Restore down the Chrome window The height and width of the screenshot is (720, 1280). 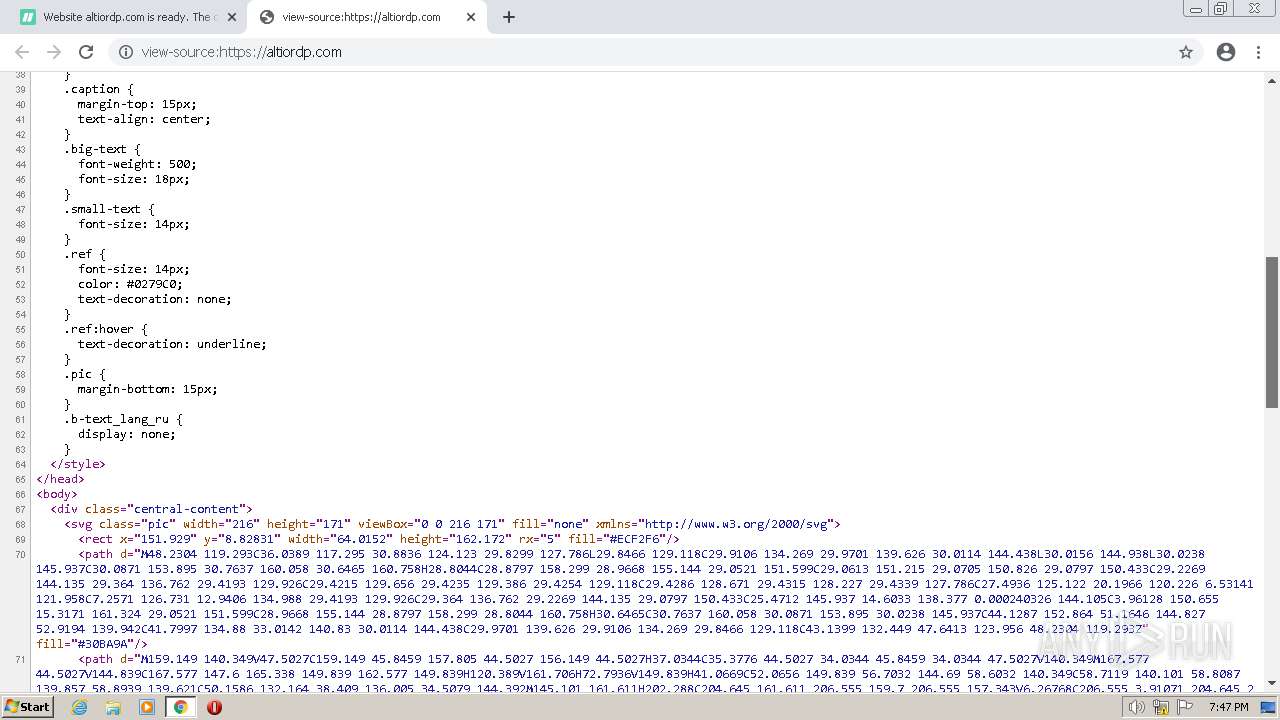[1221, 9]
